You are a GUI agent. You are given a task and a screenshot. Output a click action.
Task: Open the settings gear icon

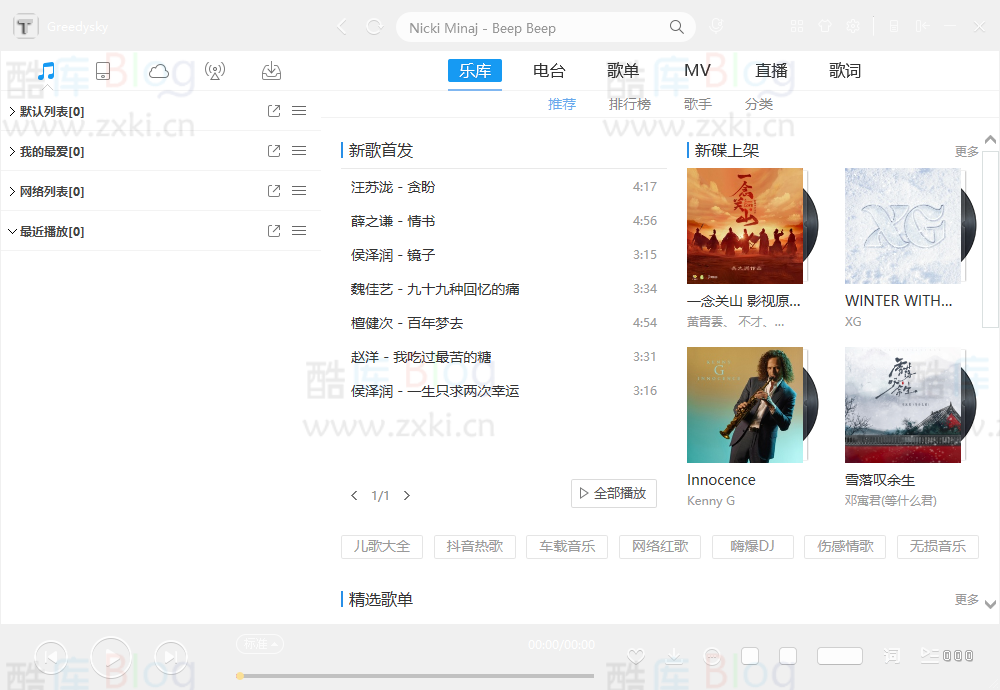851,25
